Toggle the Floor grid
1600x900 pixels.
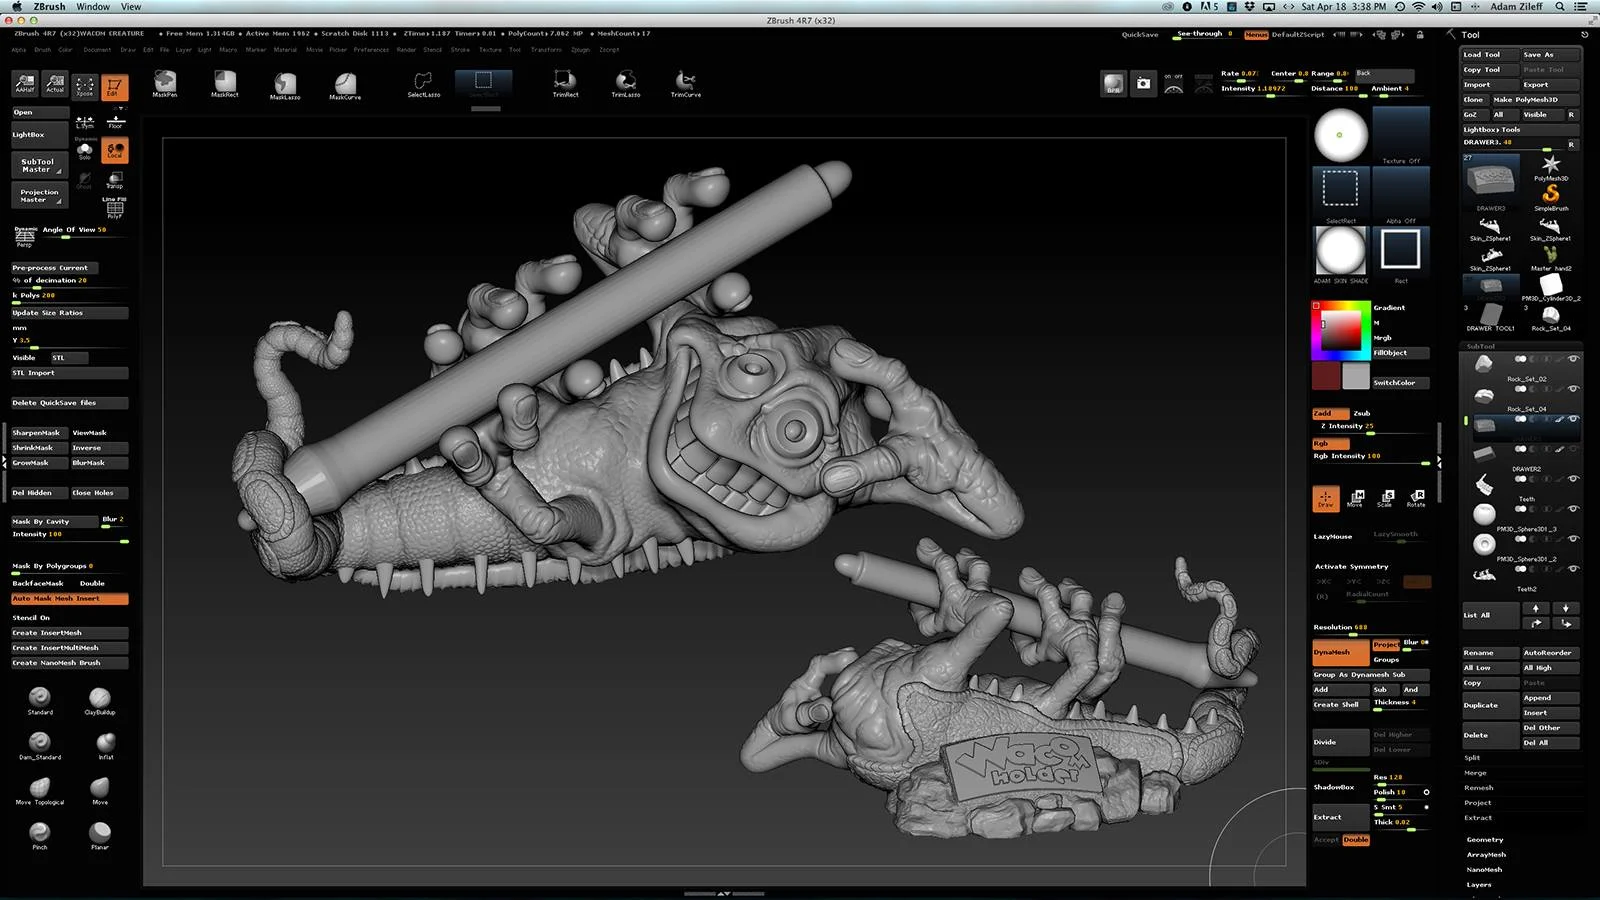(x=115, y=122)
